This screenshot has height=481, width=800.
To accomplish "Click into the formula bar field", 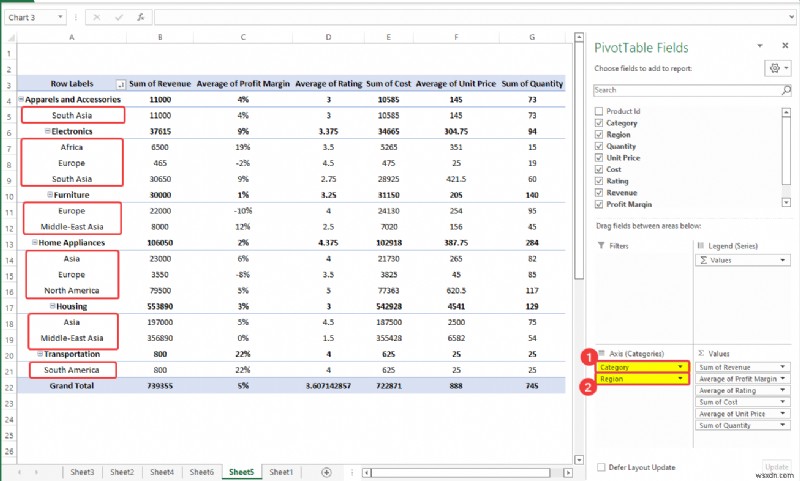I will coord(474,17).
